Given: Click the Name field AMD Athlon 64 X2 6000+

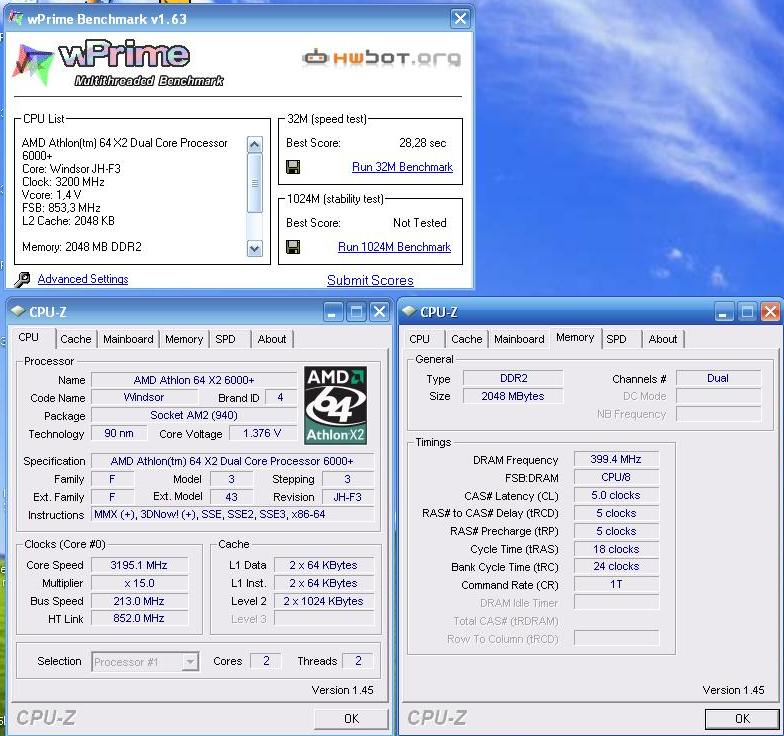Looking at the screenshot, I should tap(194, 380).
